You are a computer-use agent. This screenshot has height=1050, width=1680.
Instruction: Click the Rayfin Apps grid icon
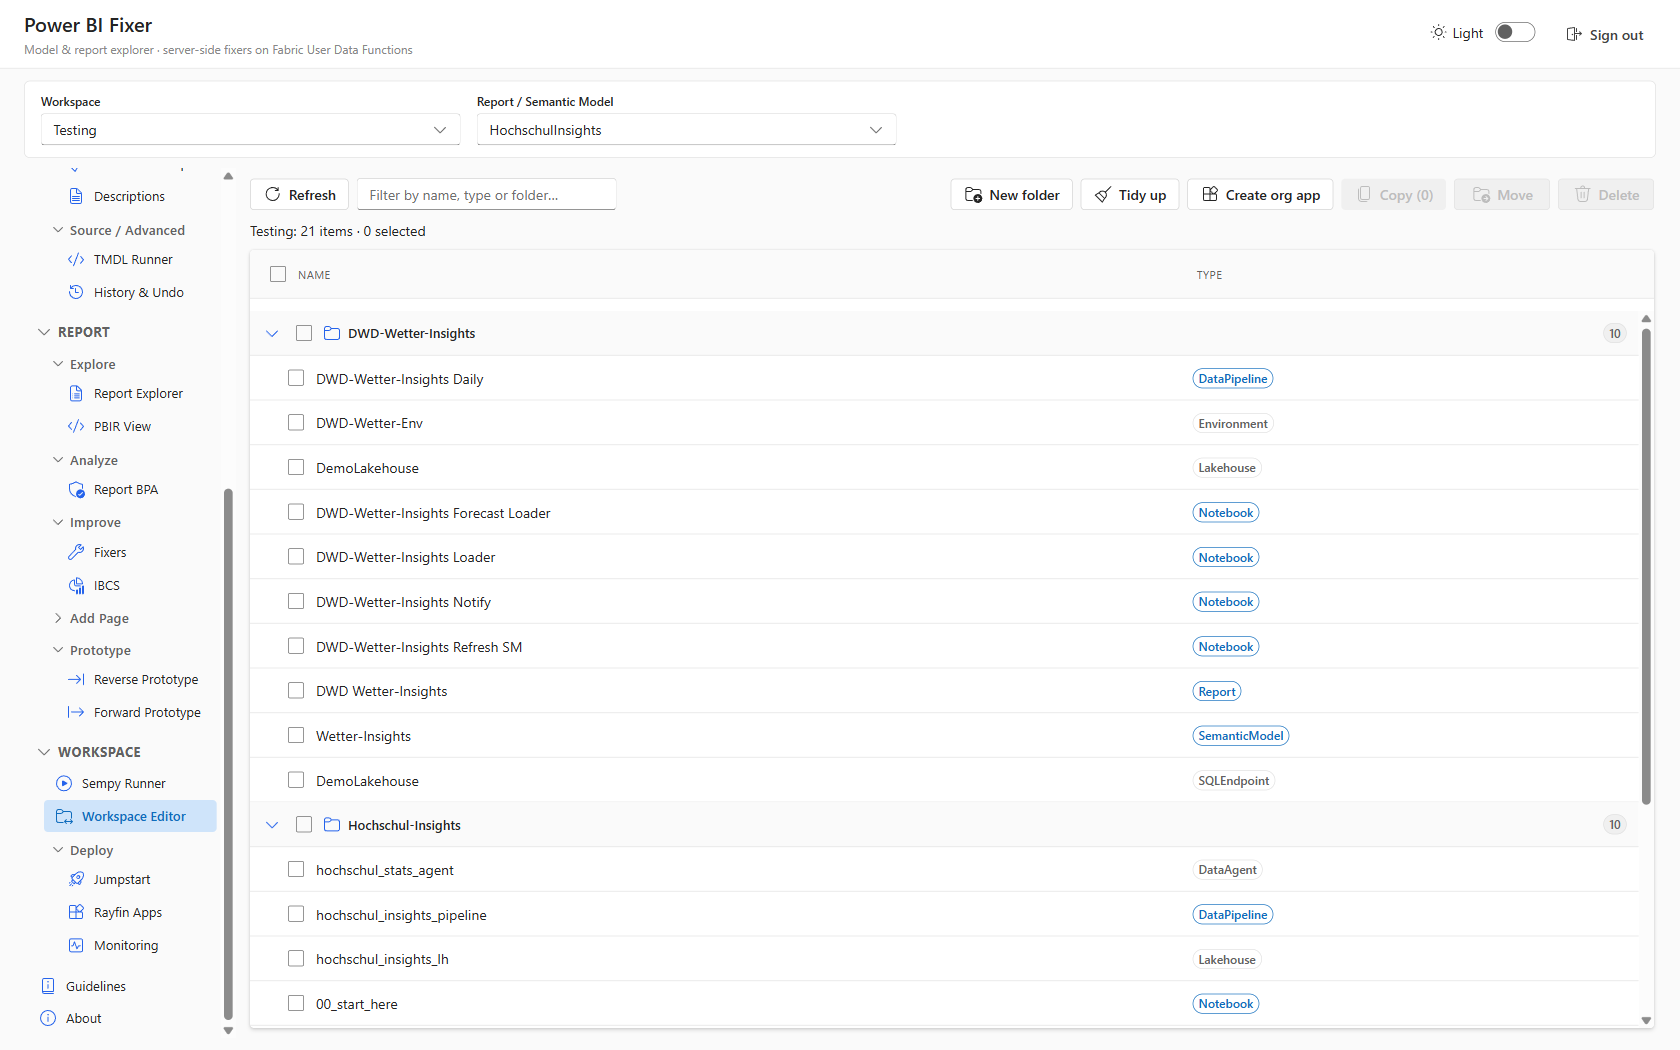[76, 912]
